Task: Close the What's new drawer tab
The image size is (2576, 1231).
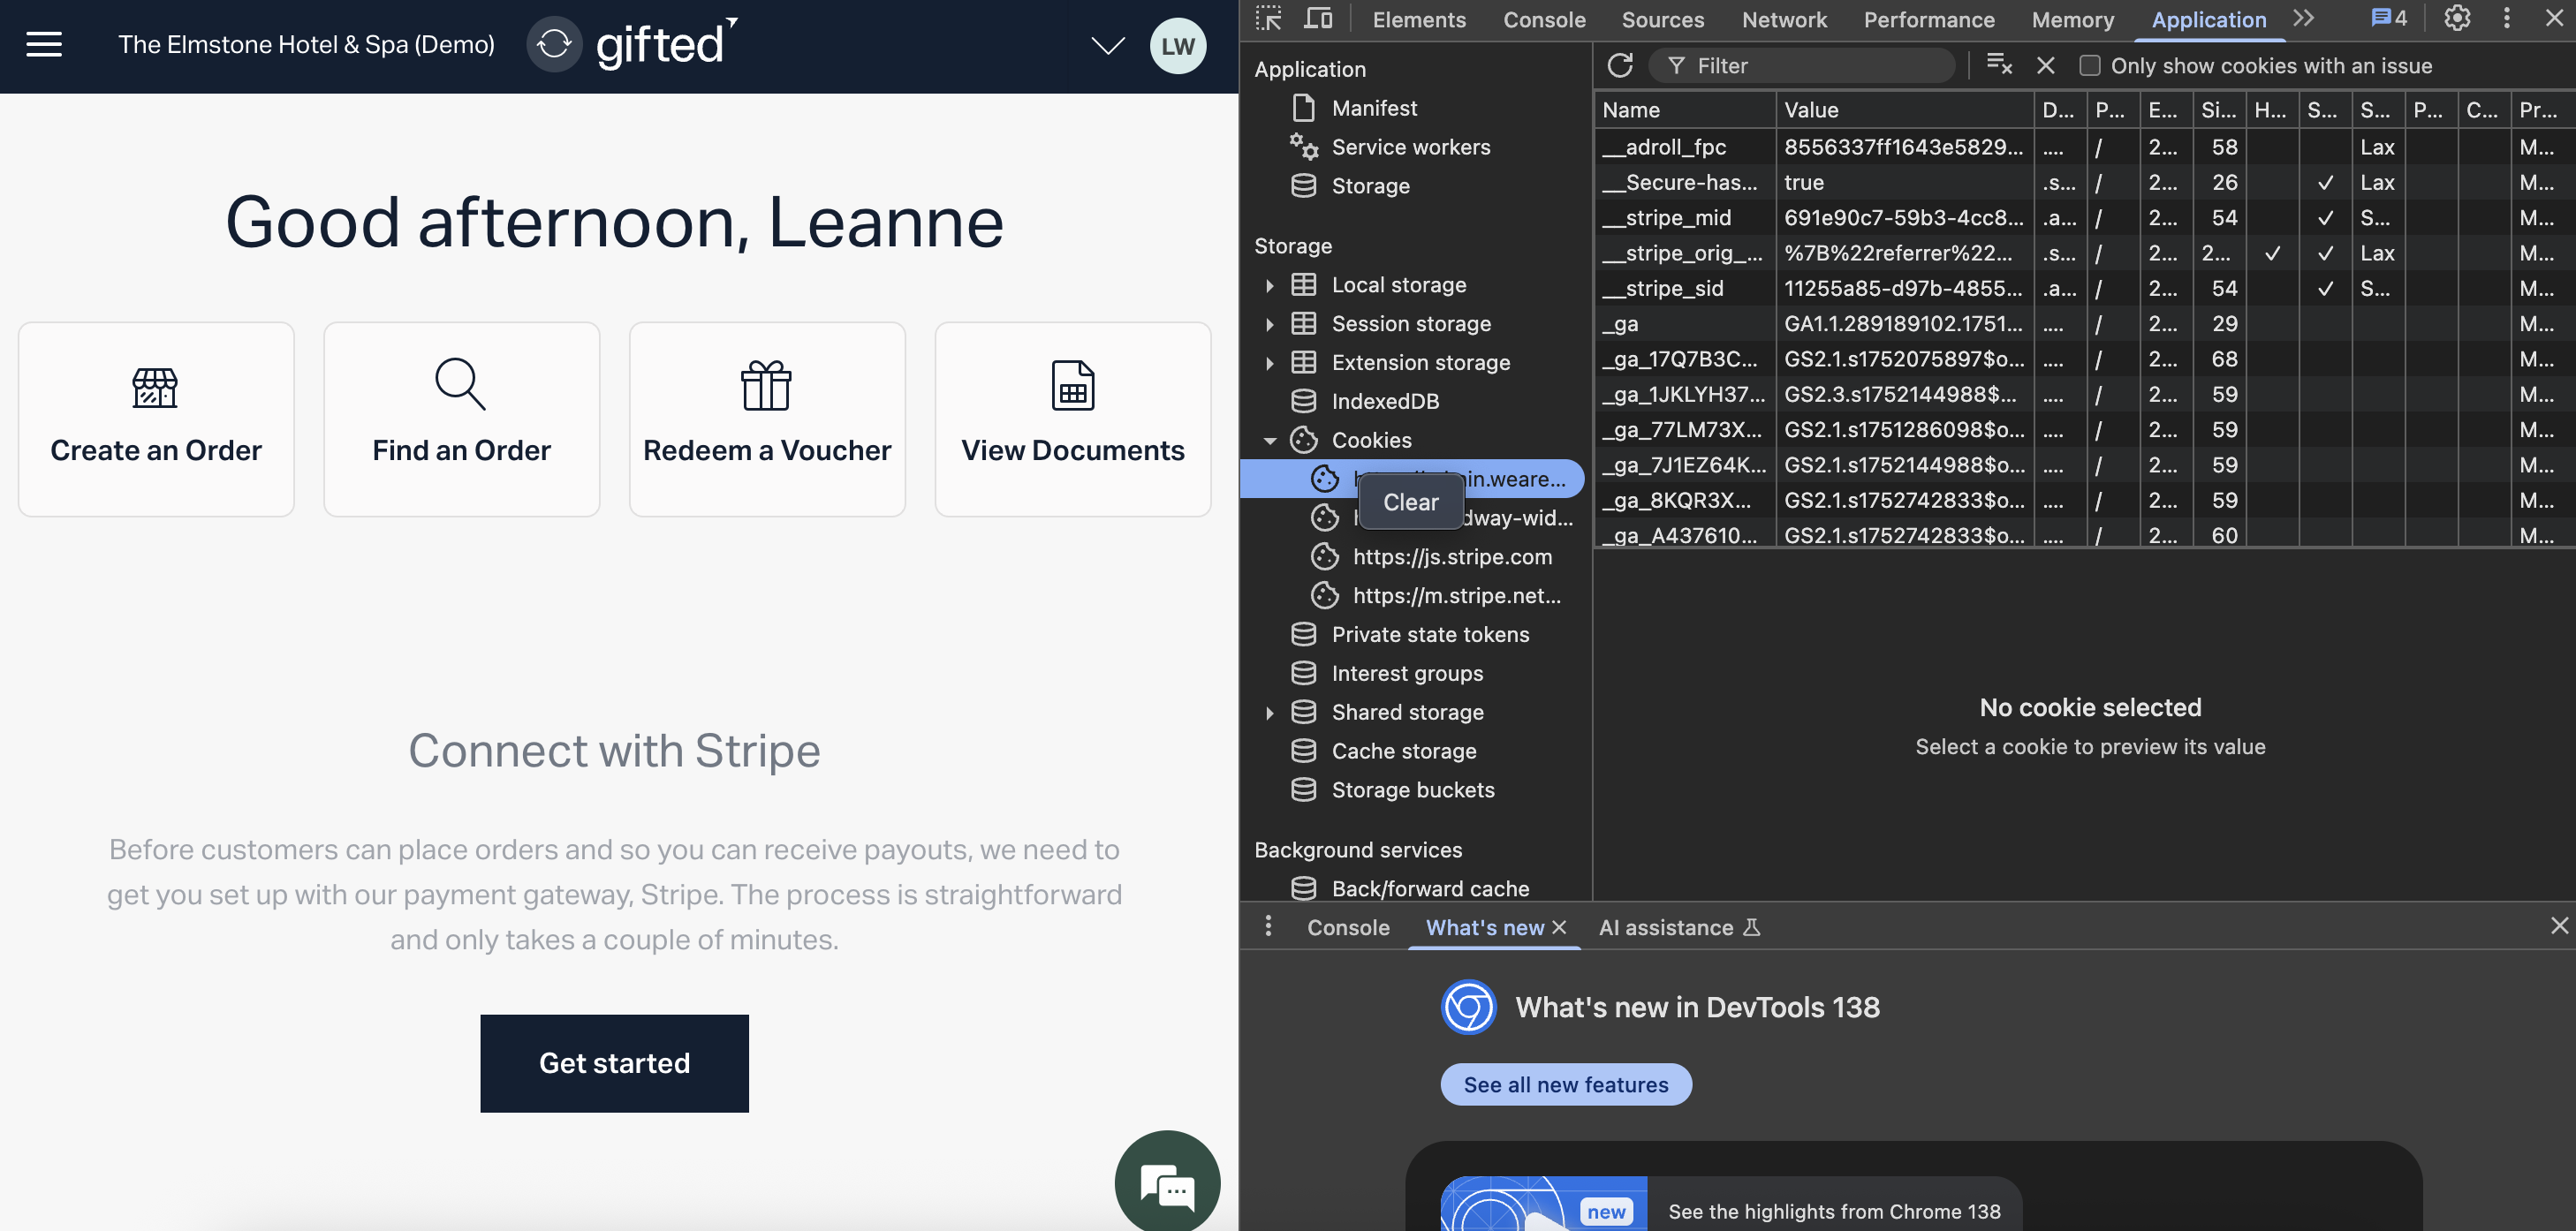Action: point(1559,927)
